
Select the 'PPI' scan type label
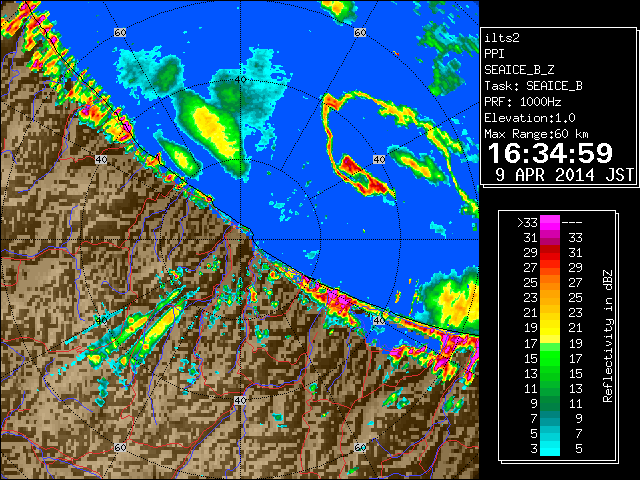tap(494, 54)
